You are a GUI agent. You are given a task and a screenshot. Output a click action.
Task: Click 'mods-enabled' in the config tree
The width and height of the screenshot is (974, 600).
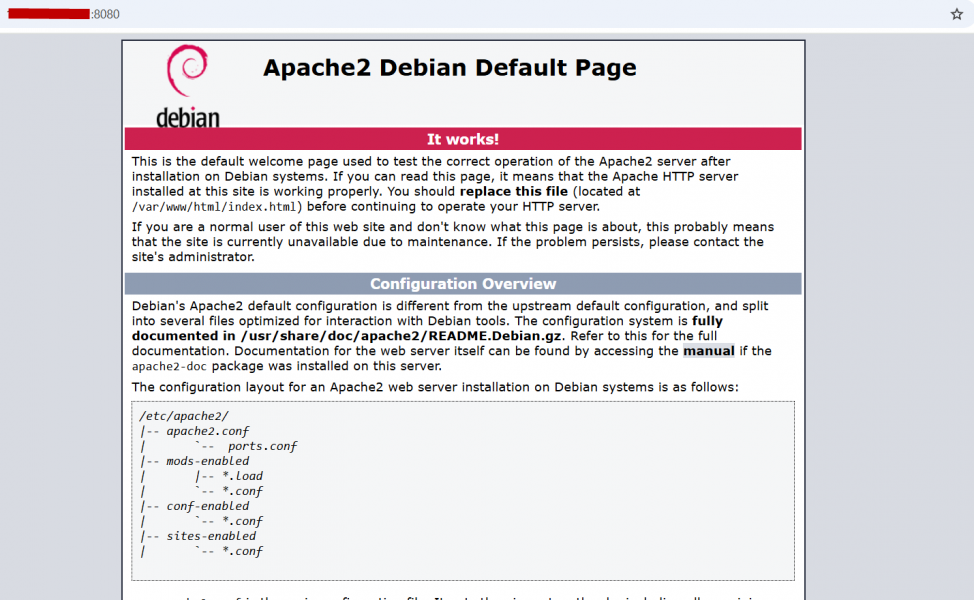[207, 461]
